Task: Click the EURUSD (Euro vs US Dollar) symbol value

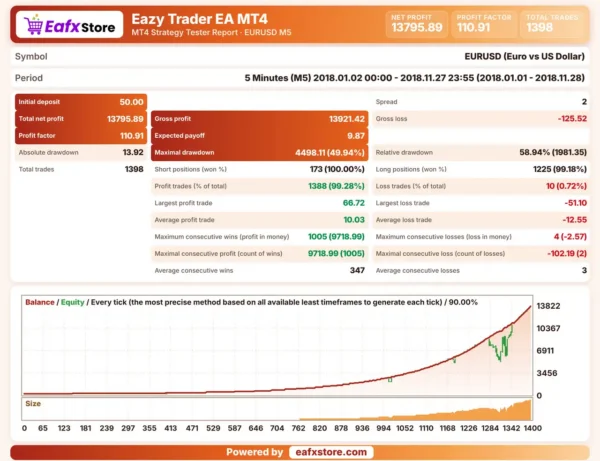Action: (525, 56)
